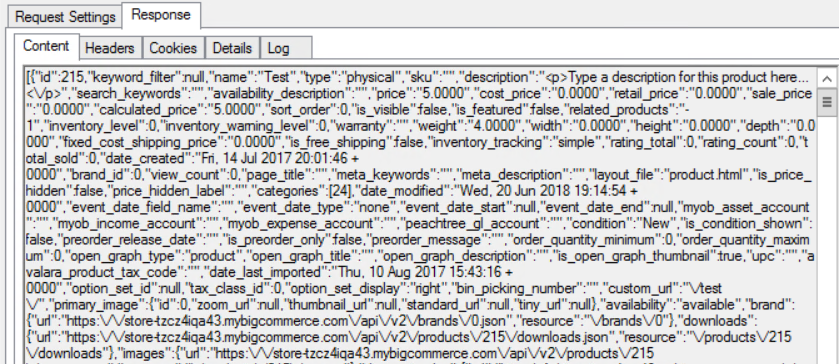Switch to the Request Settings tab
Image resolution: width=839 pixels, height=364 pixels.
[65, 17]
